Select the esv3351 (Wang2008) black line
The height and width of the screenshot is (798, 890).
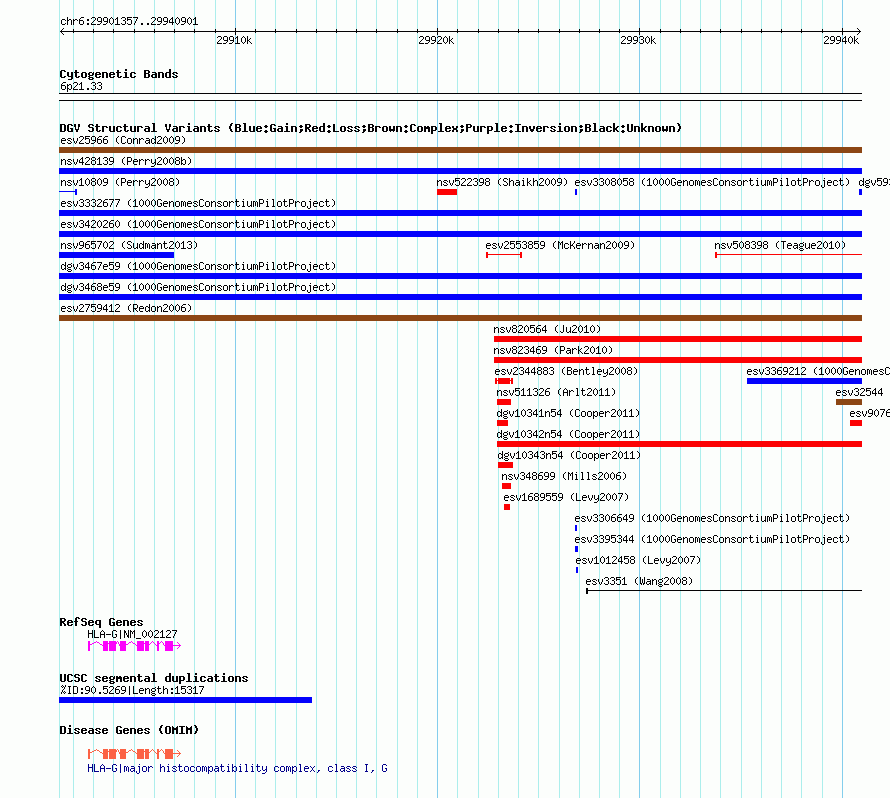(724, 591)
